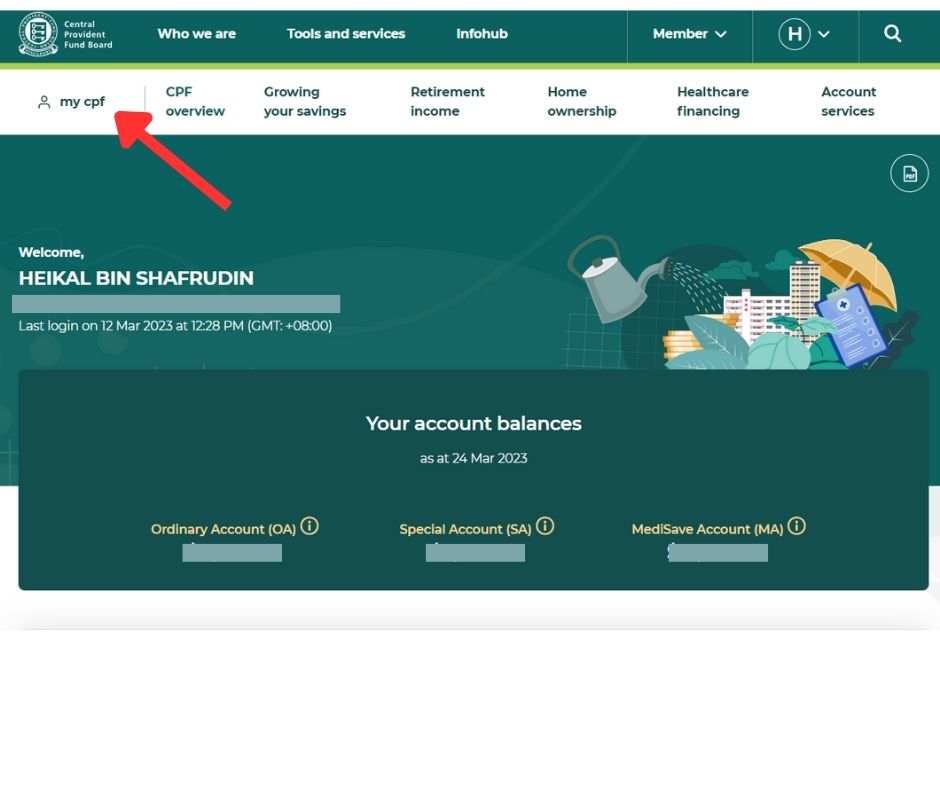Open Who we are menu
Screen dimensions: 940x788
tap(196, 34)
